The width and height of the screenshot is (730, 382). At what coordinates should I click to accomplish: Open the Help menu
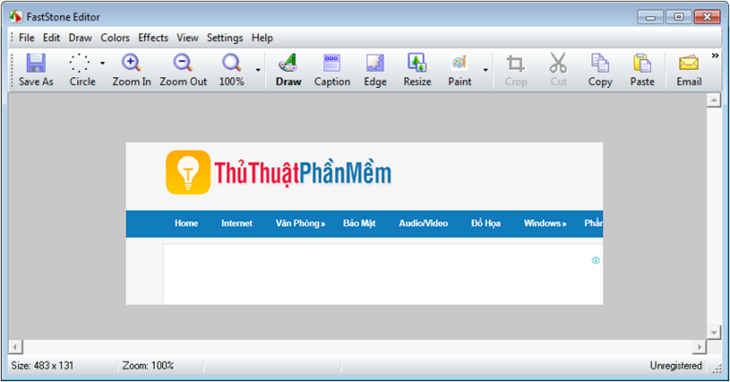pyautogui.click(x=262, y=38)
